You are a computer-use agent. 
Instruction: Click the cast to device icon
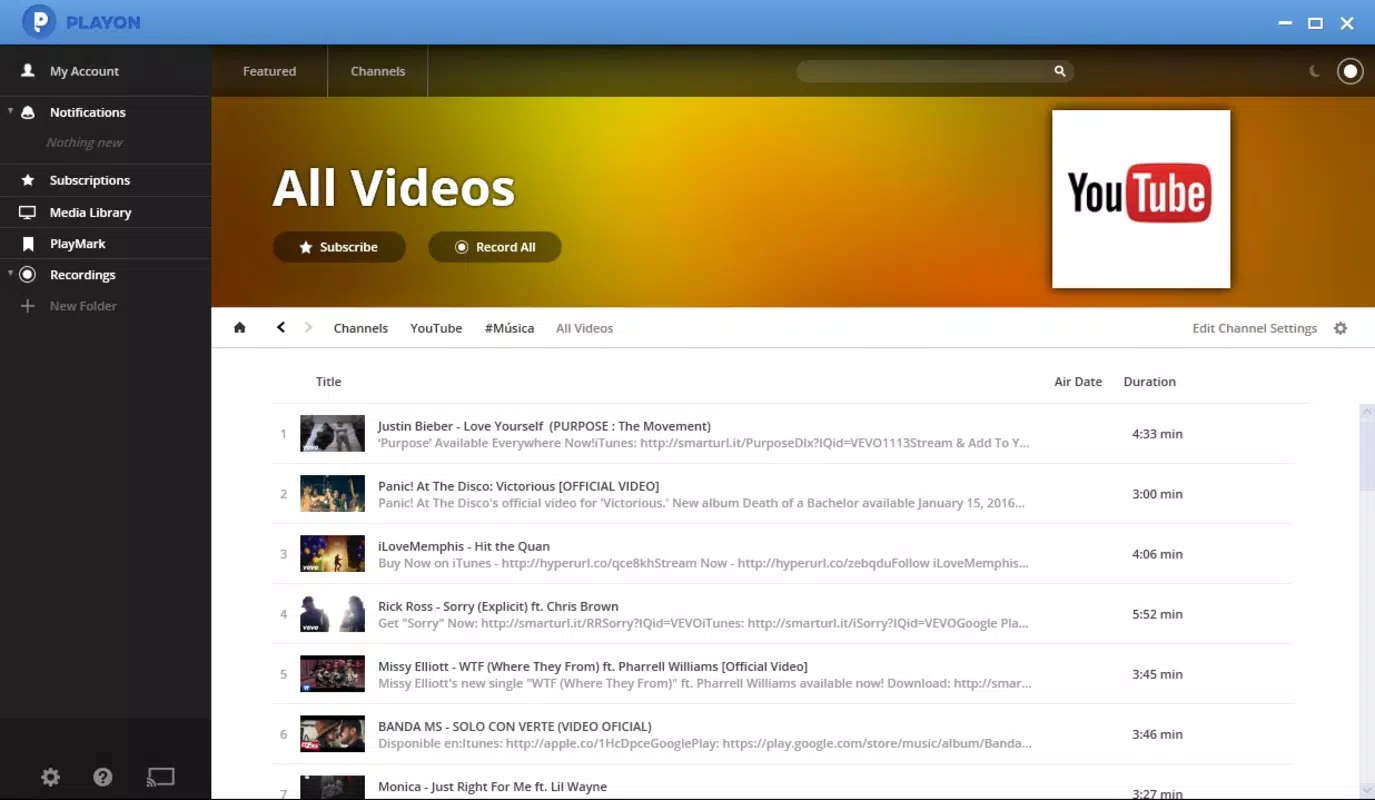click(x=161, y=776)
